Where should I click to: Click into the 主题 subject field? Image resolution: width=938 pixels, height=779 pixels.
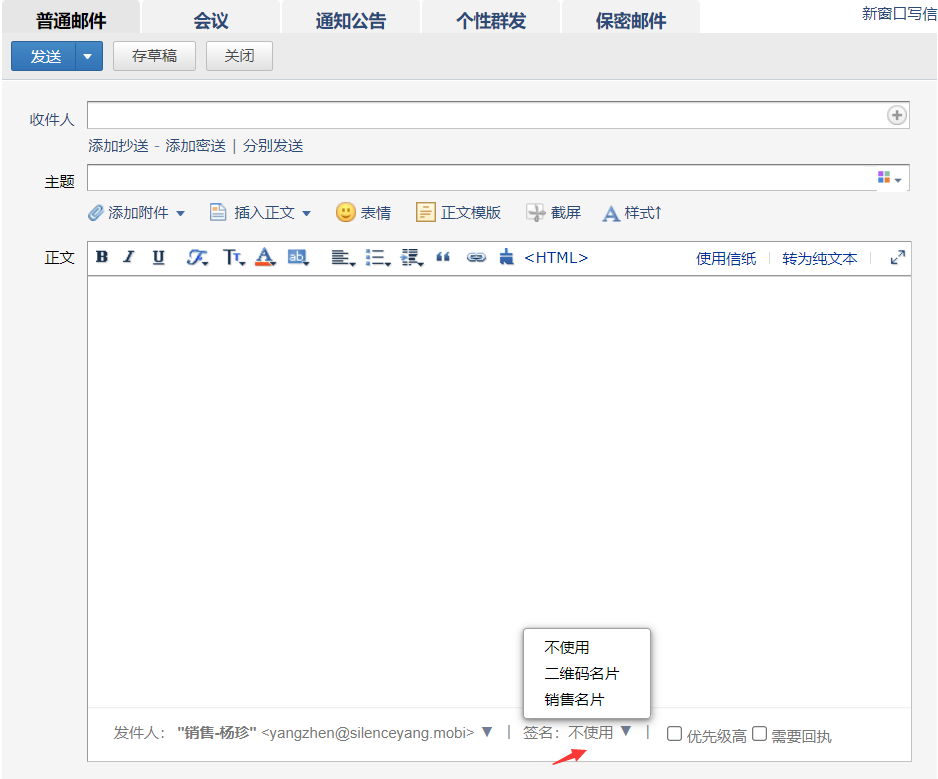coord(482,178)
